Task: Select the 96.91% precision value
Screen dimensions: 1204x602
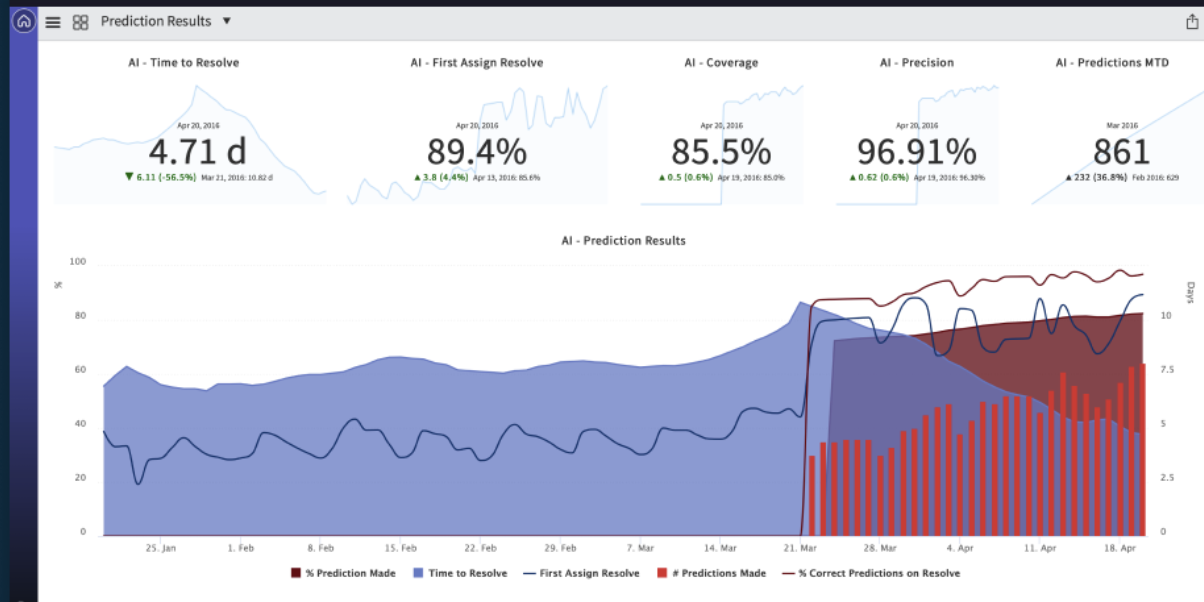Action: [917, 151]
